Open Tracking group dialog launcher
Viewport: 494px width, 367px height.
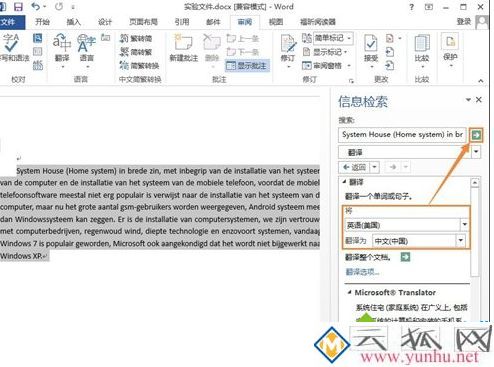click(x=351, y=81)
